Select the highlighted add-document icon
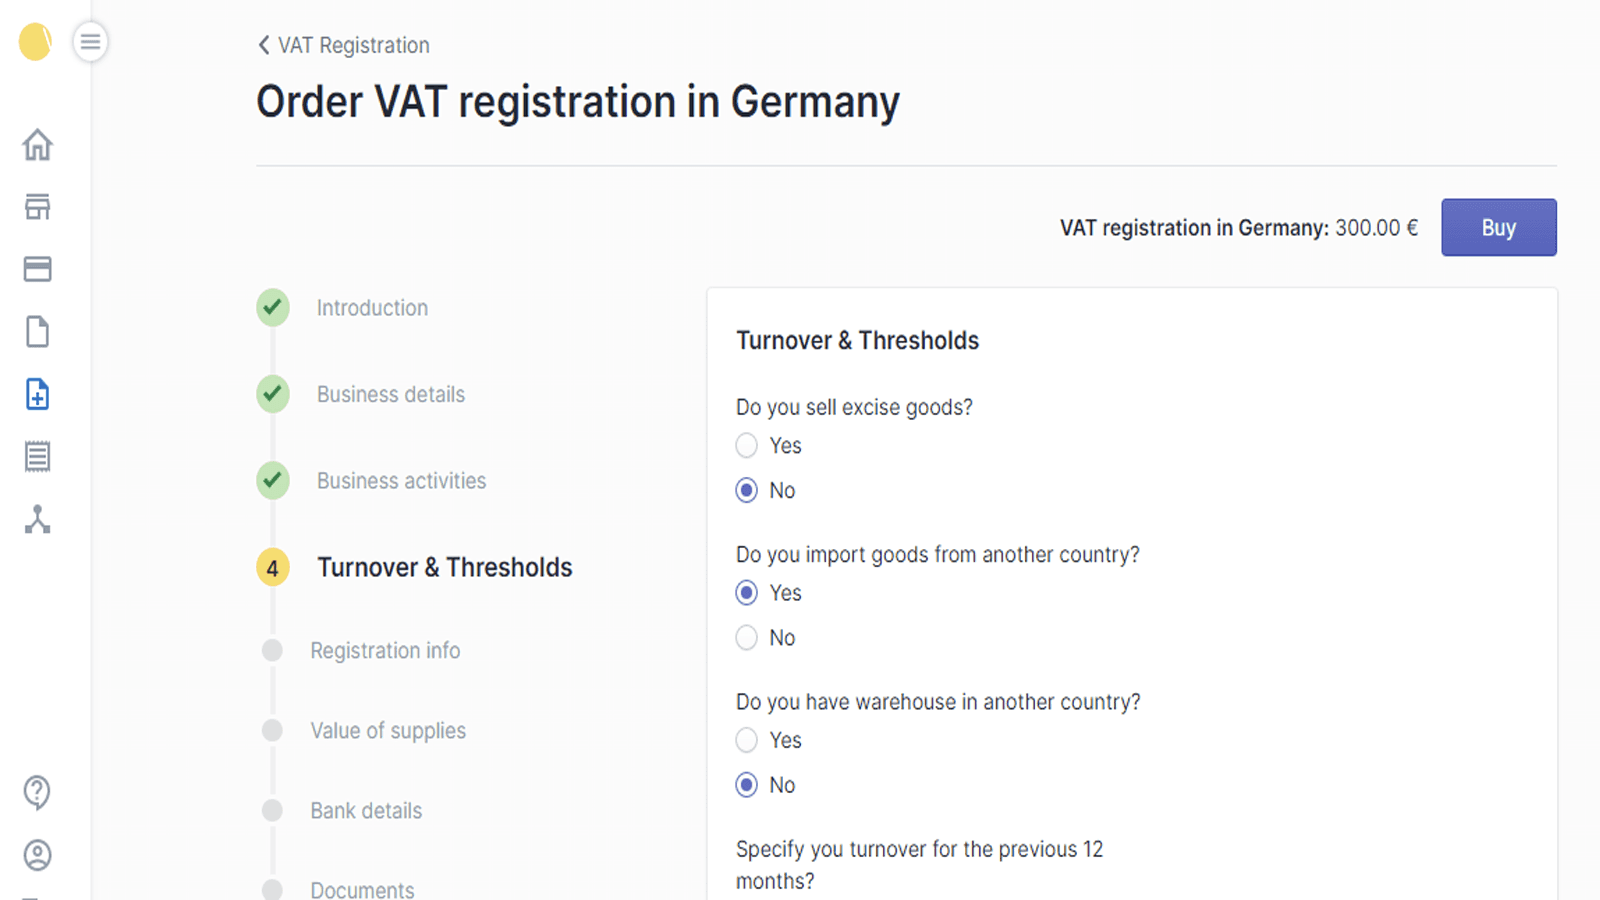This screenshot has height=900, width=1600. pyautogui.click(x=37, y=395)
